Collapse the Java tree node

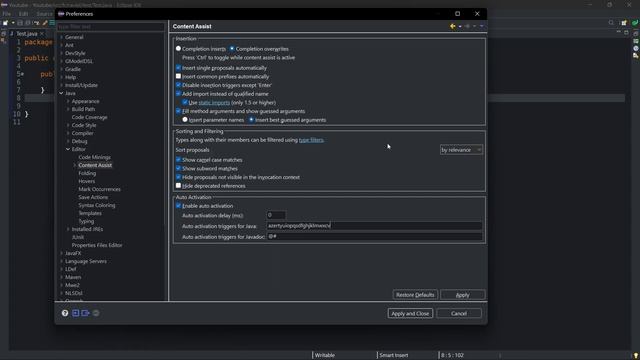61,93
